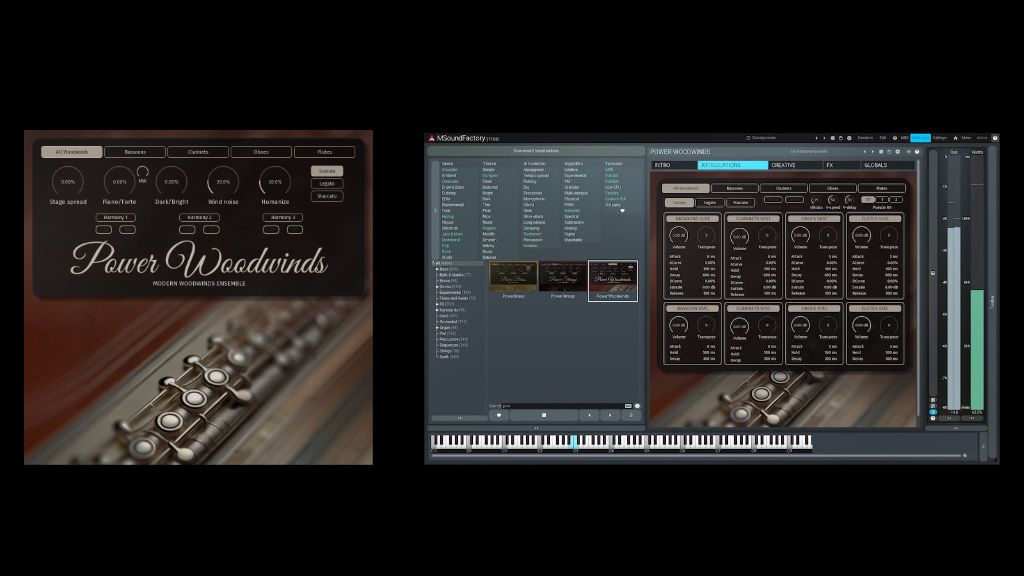Image resolution: width=1024 pixels, height=576 pixels.
Task: Adjust Wind noise knob
Action: [x=223, y=182]
